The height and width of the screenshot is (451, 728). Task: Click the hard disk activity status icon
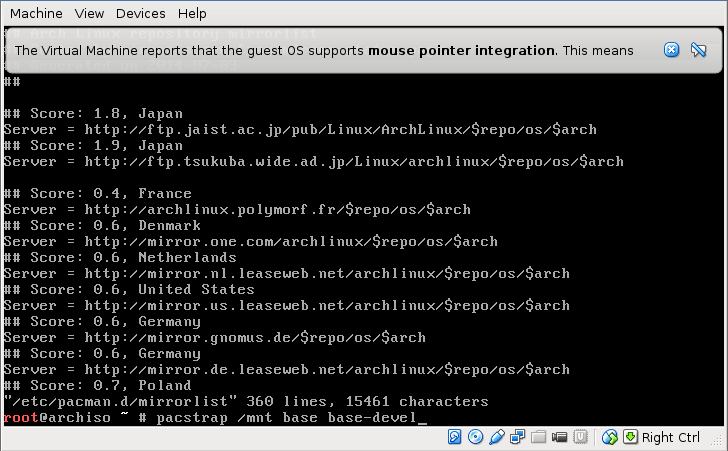point(455,437)
